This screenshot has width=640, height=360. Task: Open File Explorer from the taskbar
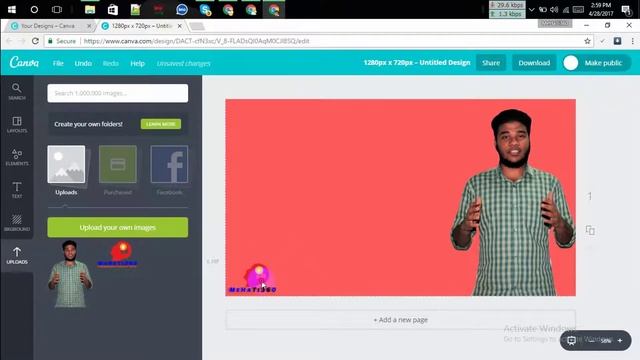(90, 9)
